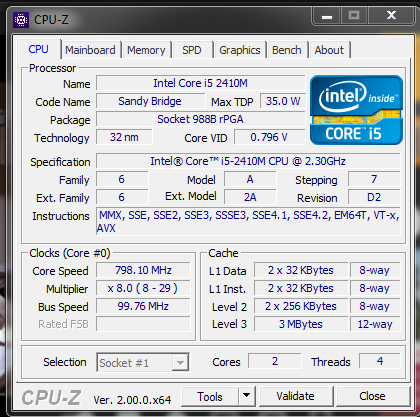The width and height of the screenshot is (420, 417).
Task: Click the Package value Socket 988B rPGA
Action: coord(201,119)
